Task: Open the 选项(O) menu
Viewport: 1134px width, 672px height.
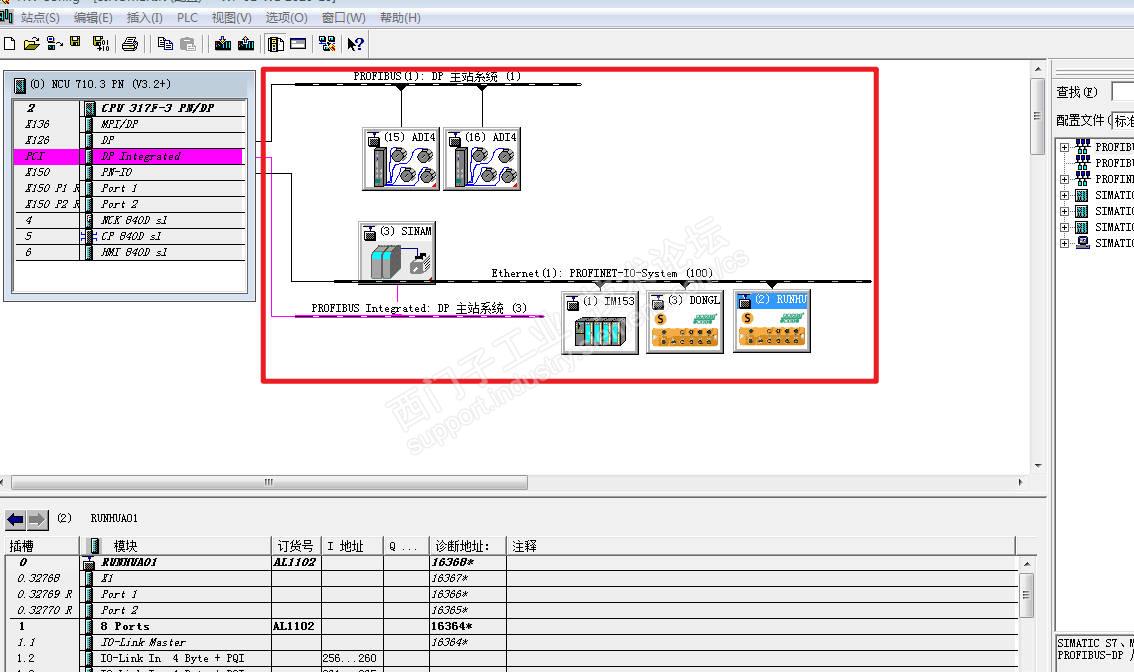Action: 286,17
